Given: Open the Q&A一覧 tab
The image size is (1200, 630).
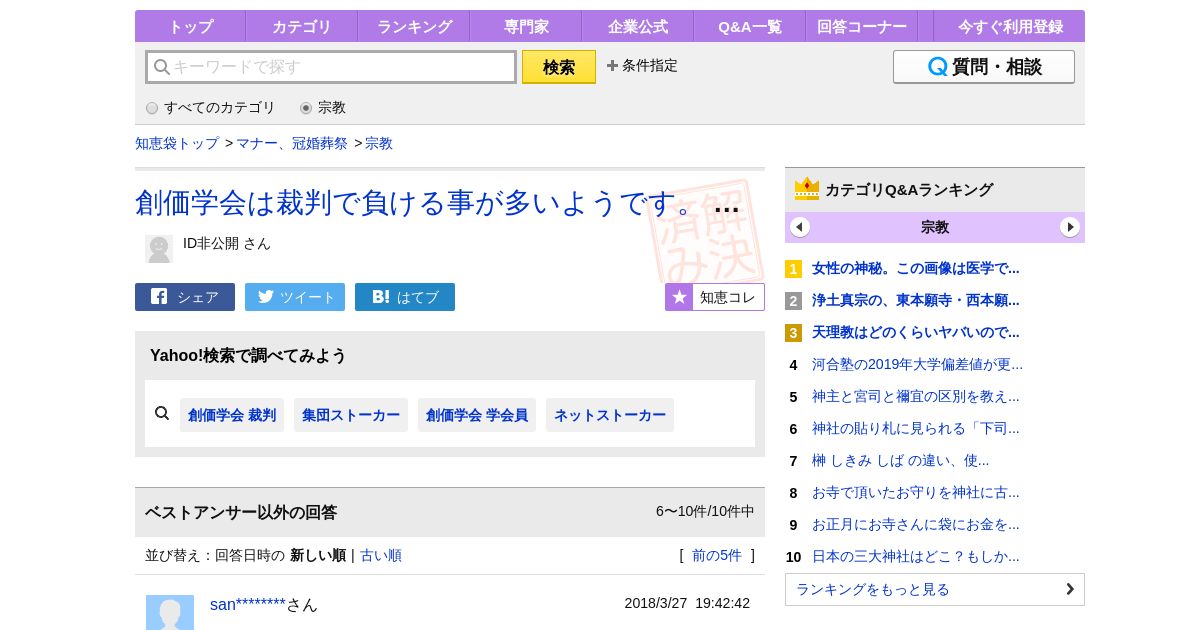Looking at the screenshot, I should click(x=749, y=26).
